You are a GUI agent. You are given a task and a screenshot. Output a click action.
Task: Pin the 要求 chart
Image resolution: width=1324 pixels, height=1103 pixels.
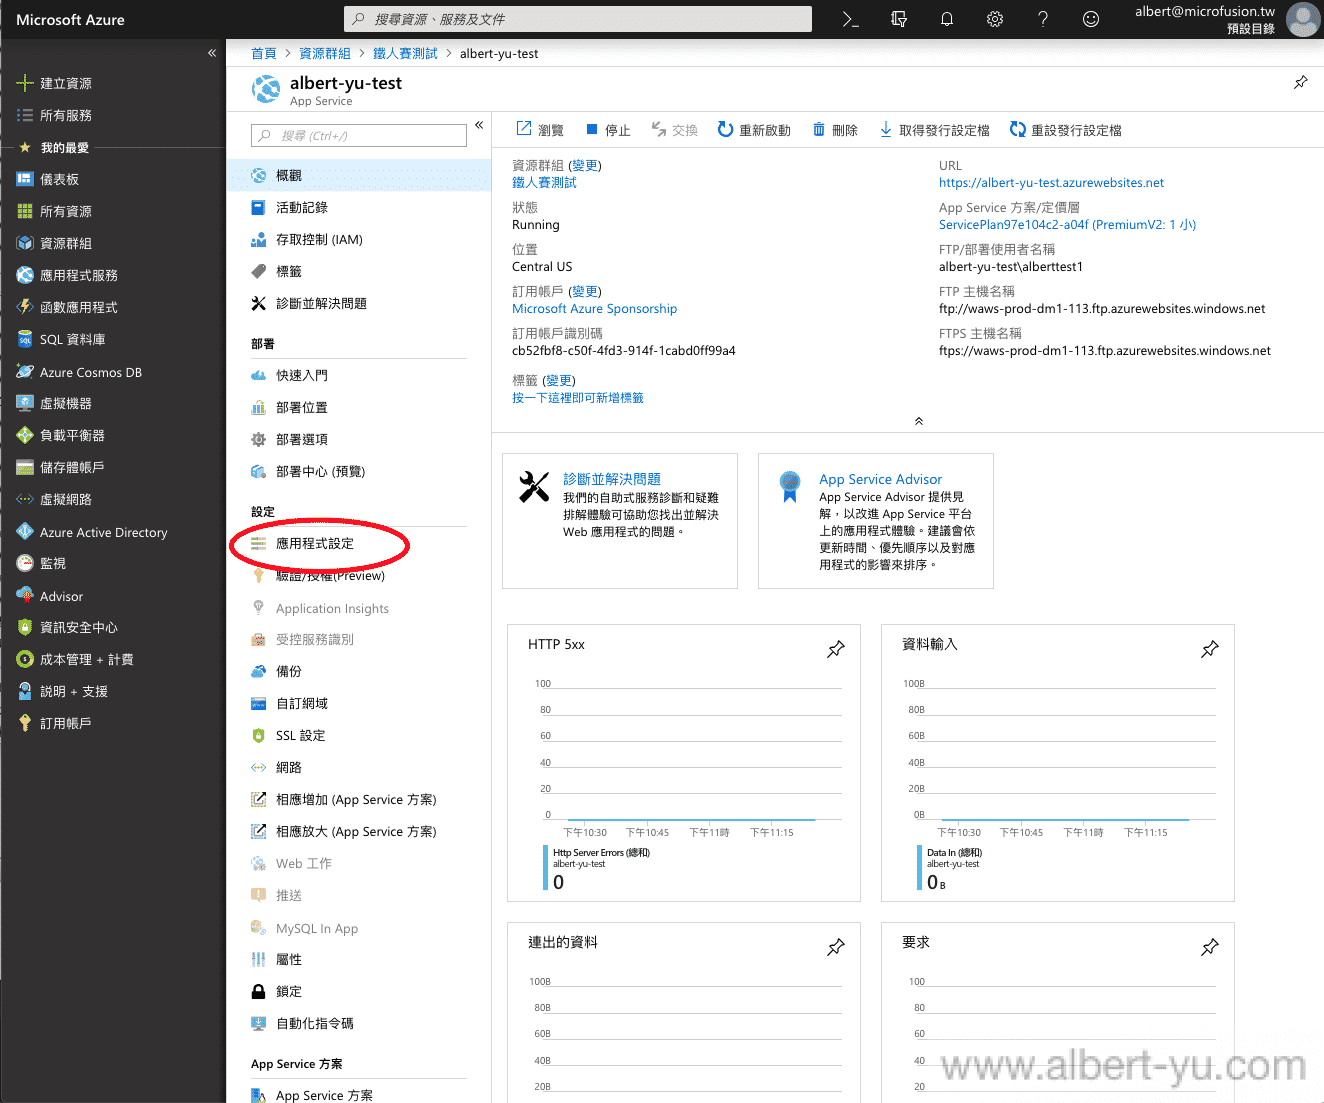(x=1210, y=947)
